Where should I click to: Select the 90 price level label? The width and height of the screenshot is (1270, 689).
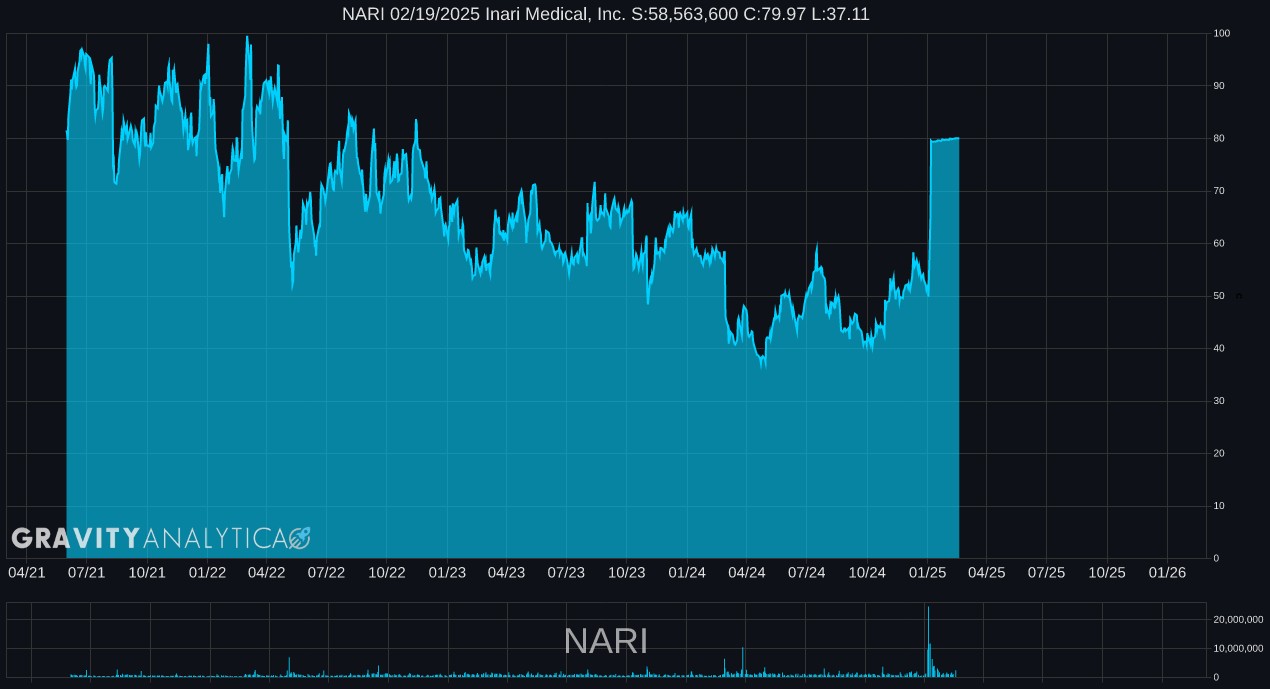[1219, 86]
